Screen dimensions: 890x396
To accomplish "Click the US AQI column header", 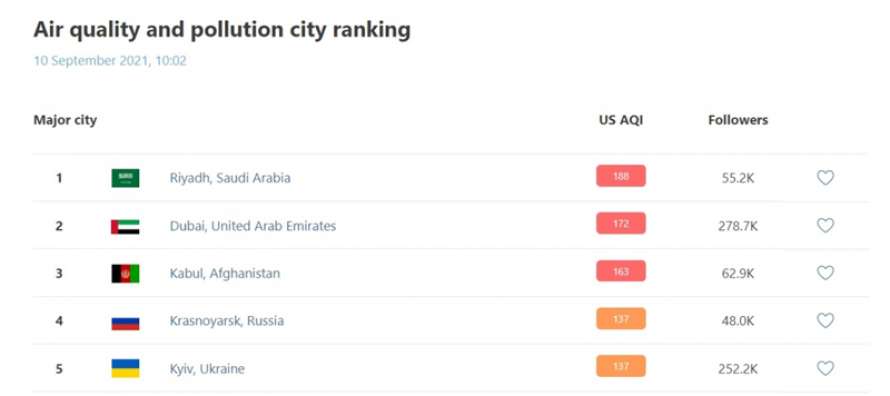I will point(621,120).
